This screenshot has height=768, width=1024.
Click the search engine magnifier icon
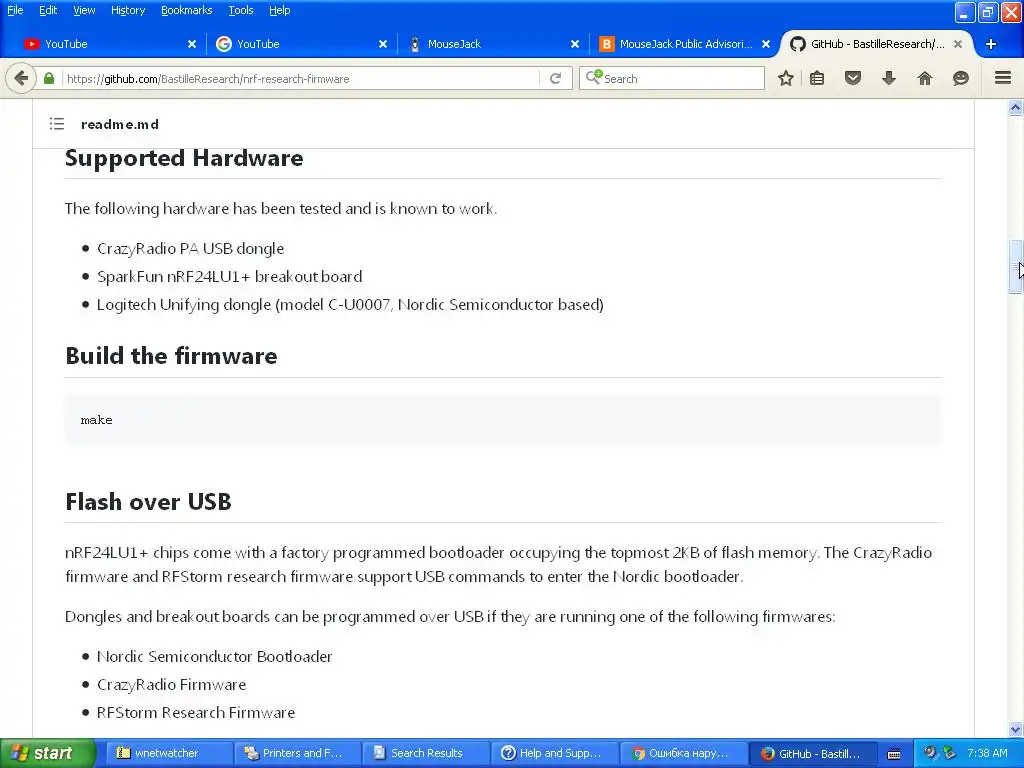[593, 78]
